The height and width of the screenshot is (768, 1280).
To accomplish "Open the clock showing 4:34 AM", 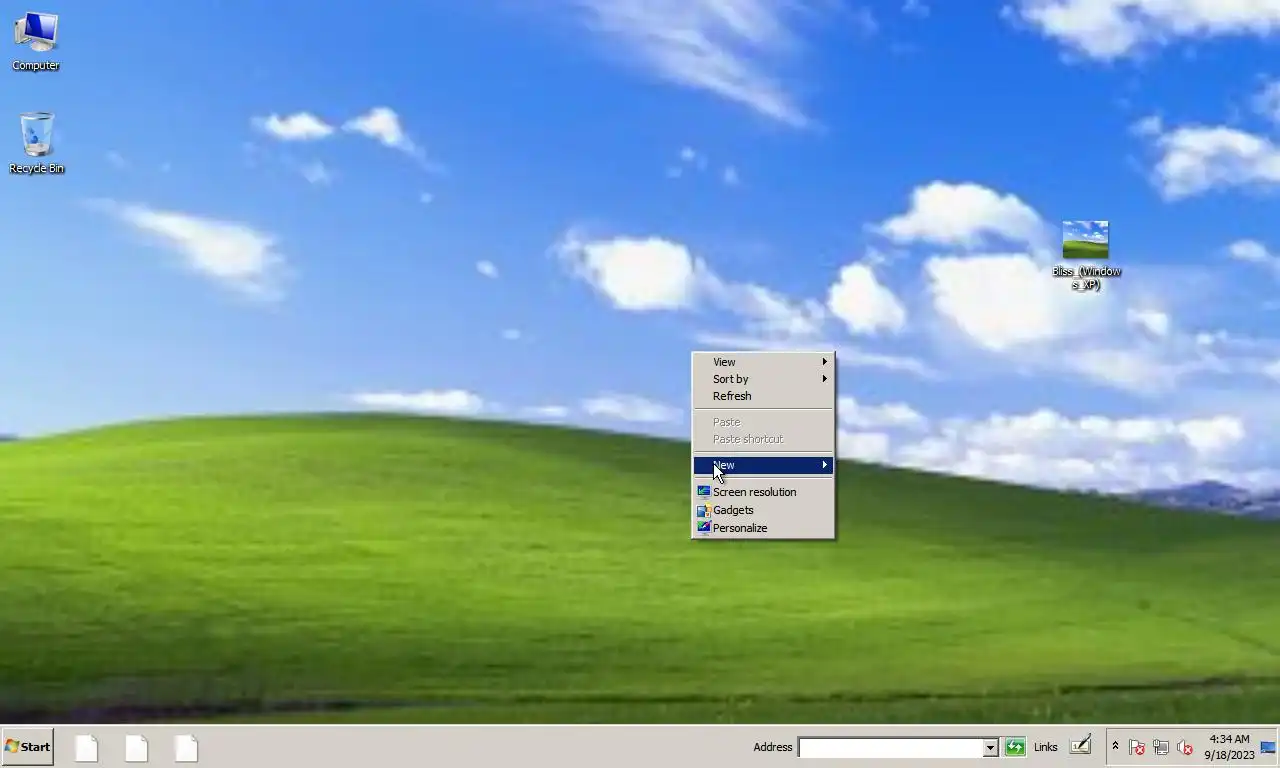I will pyautogui.click(x=1230, y=747).
